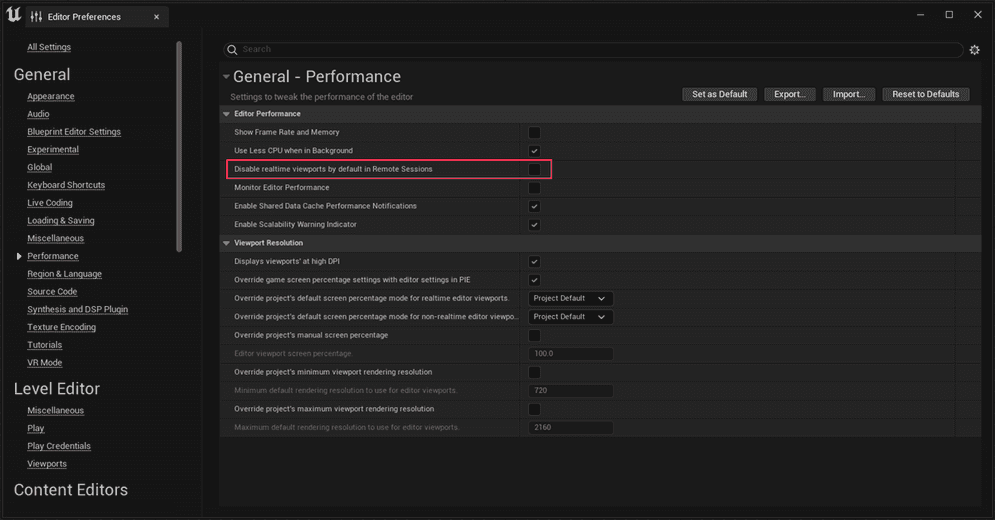Click the settings gear icon beside search
The height and width of the screenshot is (520, 995).
[974, 50]
